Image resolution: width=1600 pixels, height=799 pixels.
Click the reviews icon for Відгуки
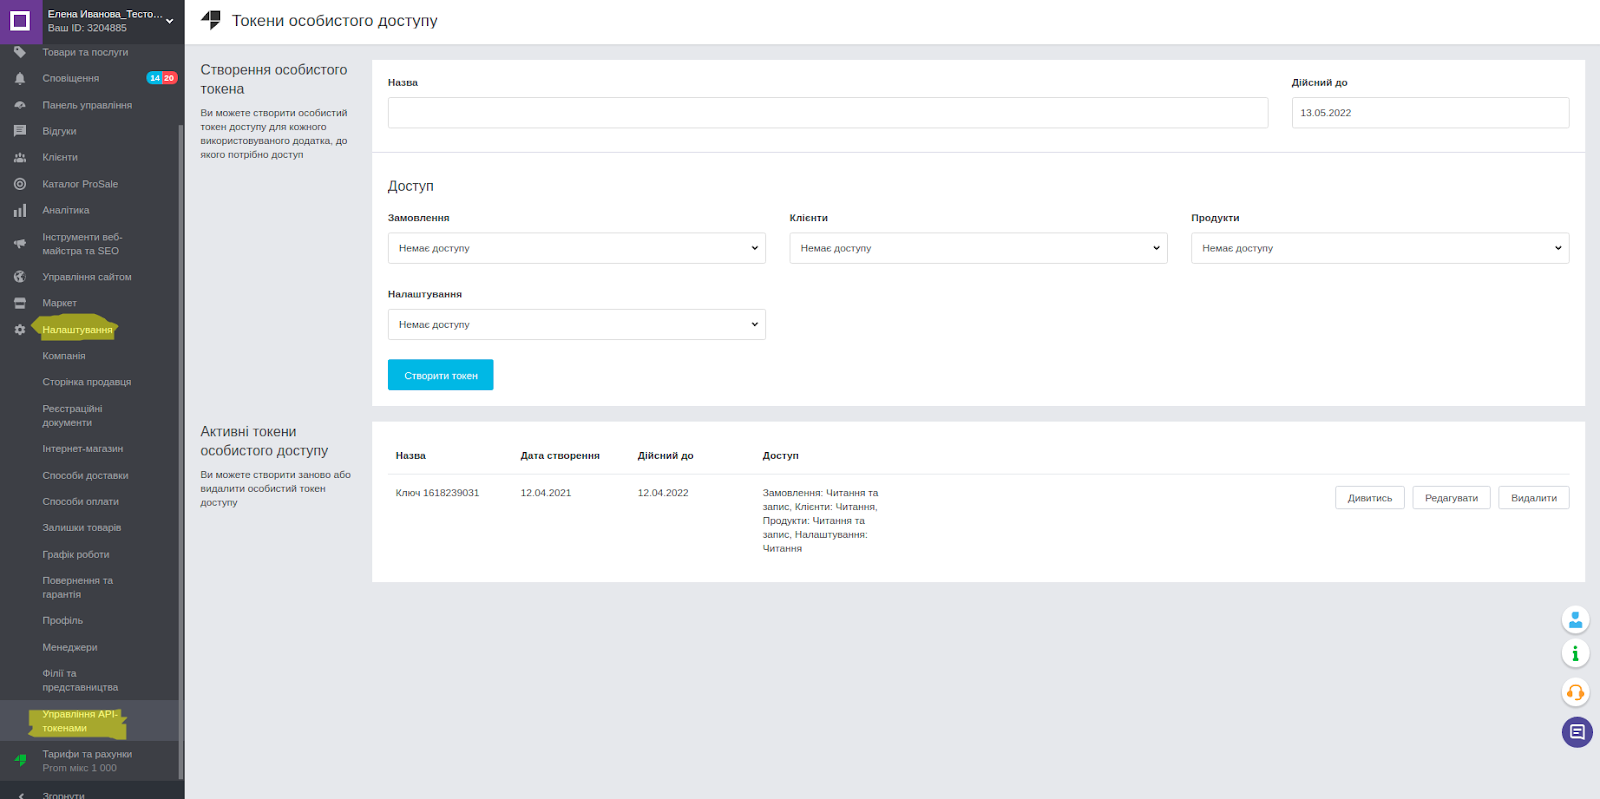(20, 131)
